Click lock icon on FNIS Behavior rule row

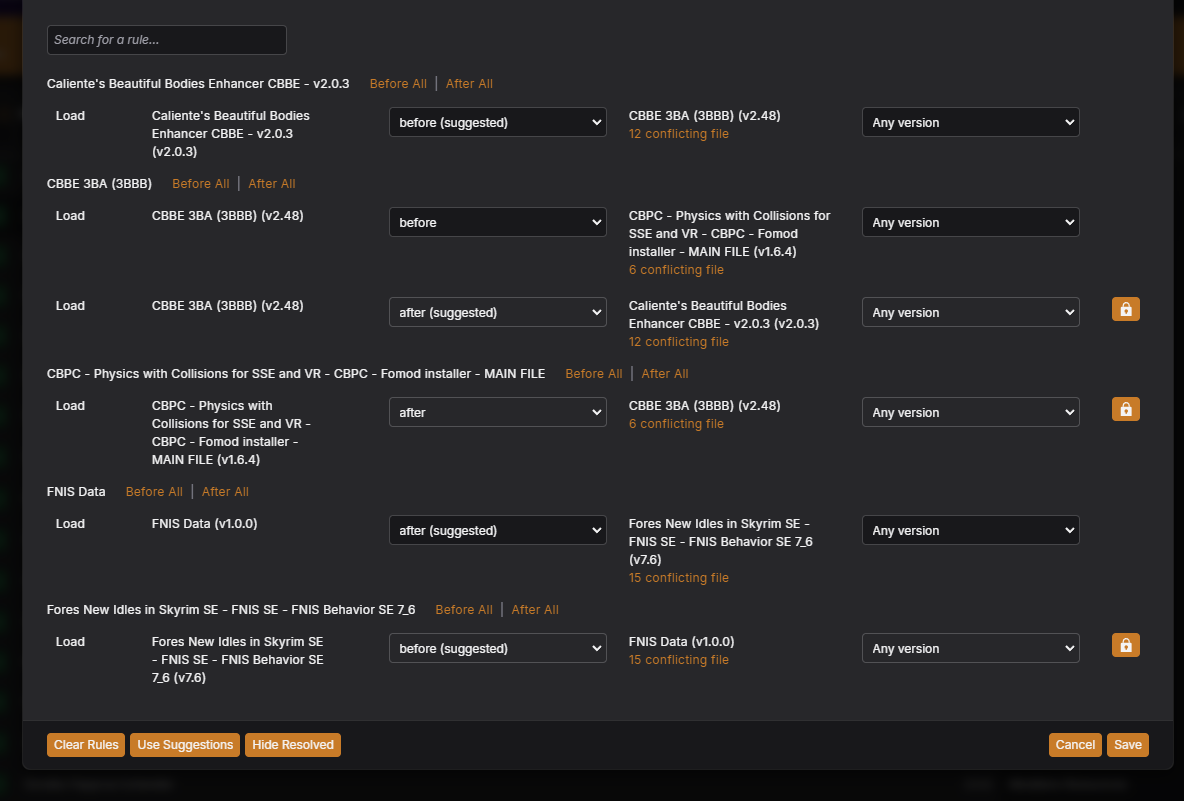1125,645
